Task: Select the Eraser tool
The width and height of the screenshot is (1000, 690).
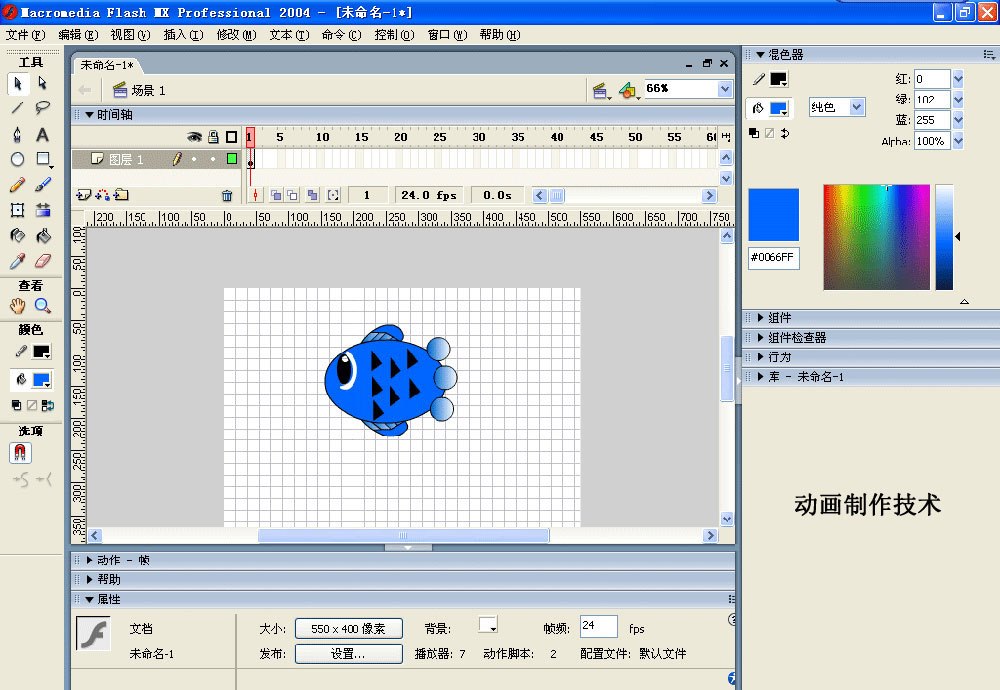Action: pyautogui.click(x=43, y=261)
